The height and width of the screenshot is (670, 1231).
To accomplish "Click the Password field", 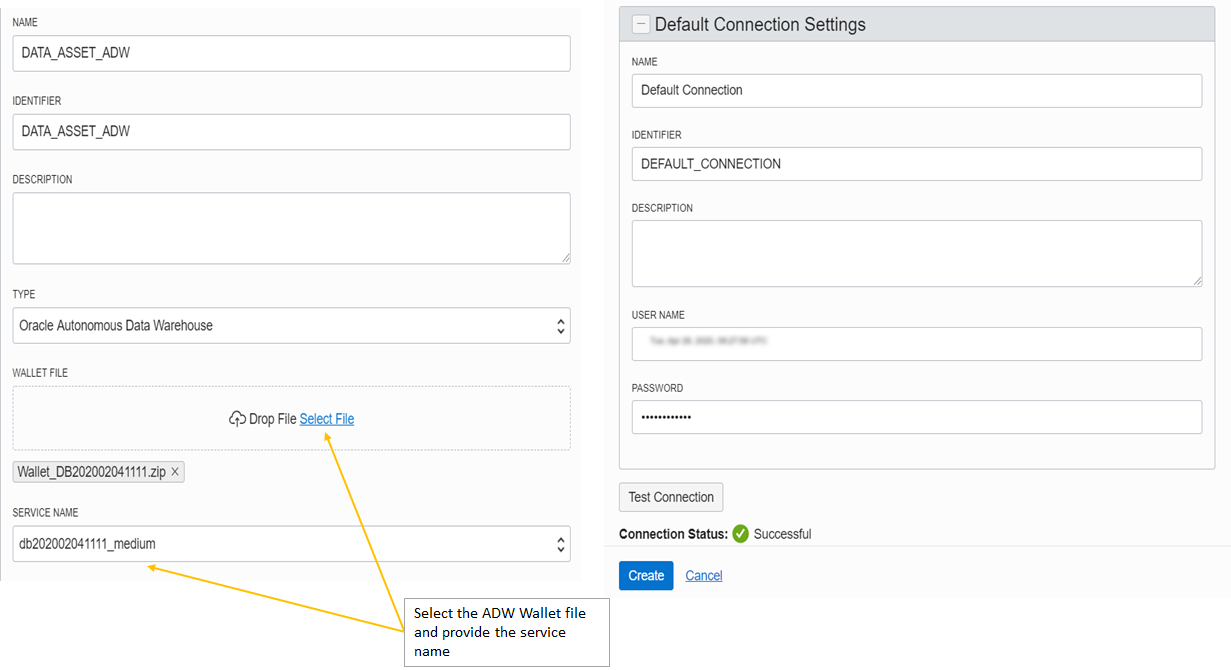I will [916, 417].
